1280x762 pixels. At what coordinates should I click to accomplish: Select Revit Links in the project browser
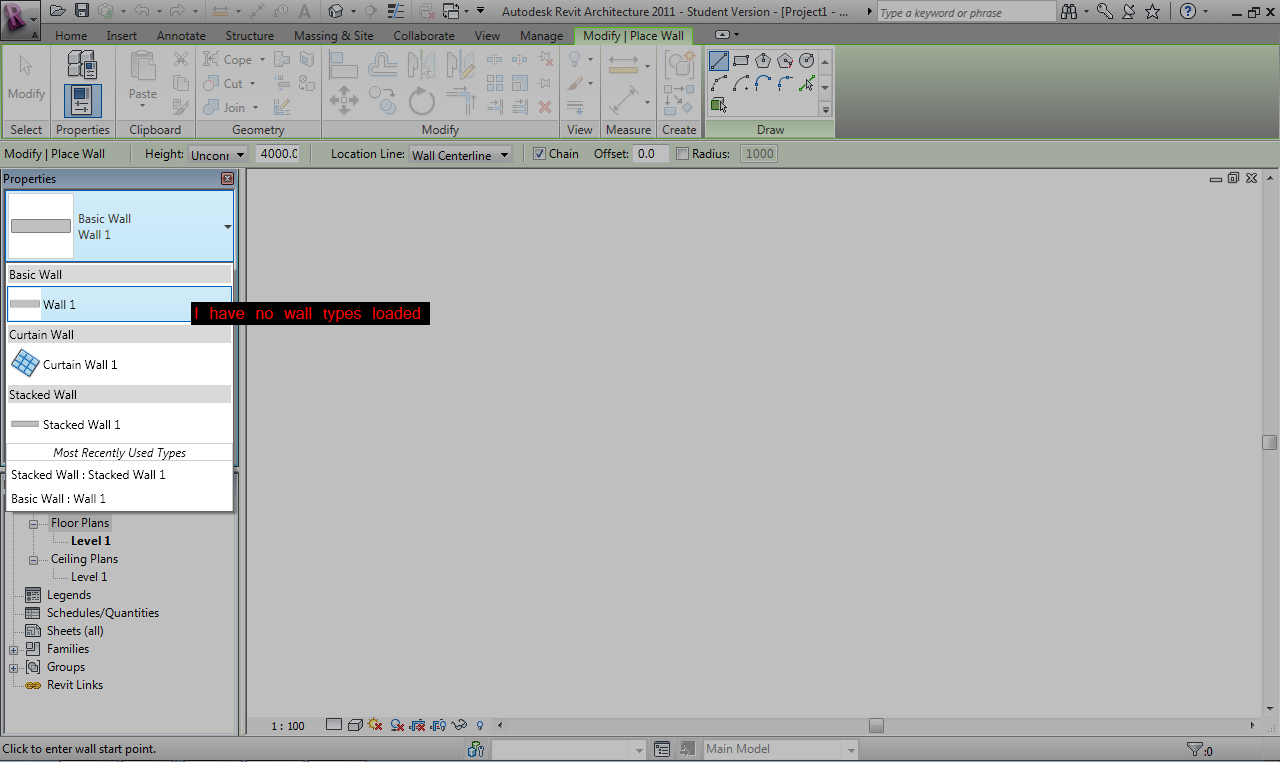tap(75, 685)
